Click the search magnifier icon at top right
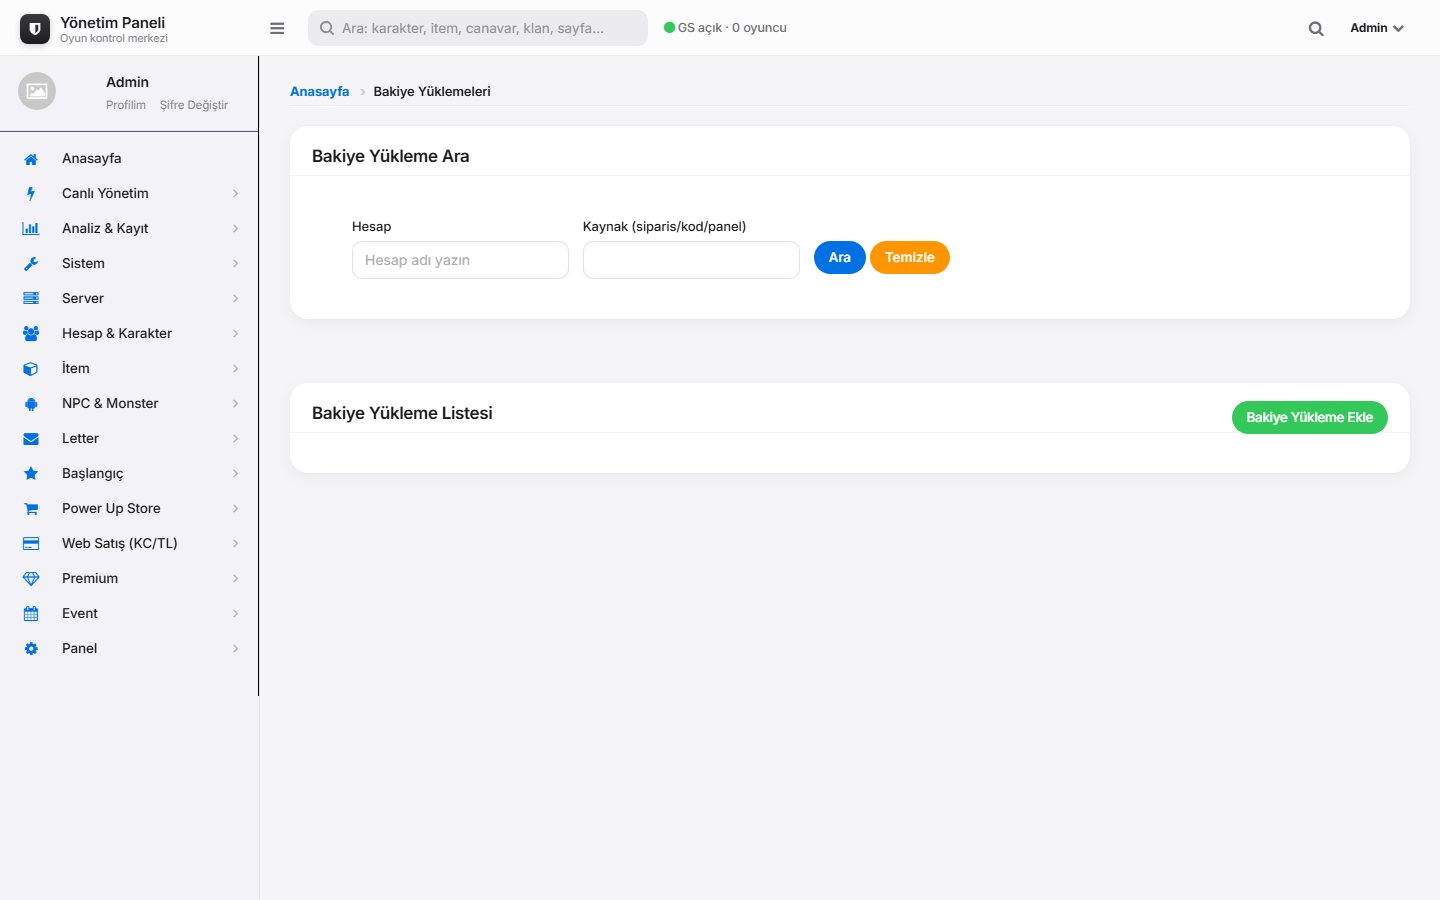The image size is (1440, 900). coord(1316,29)
